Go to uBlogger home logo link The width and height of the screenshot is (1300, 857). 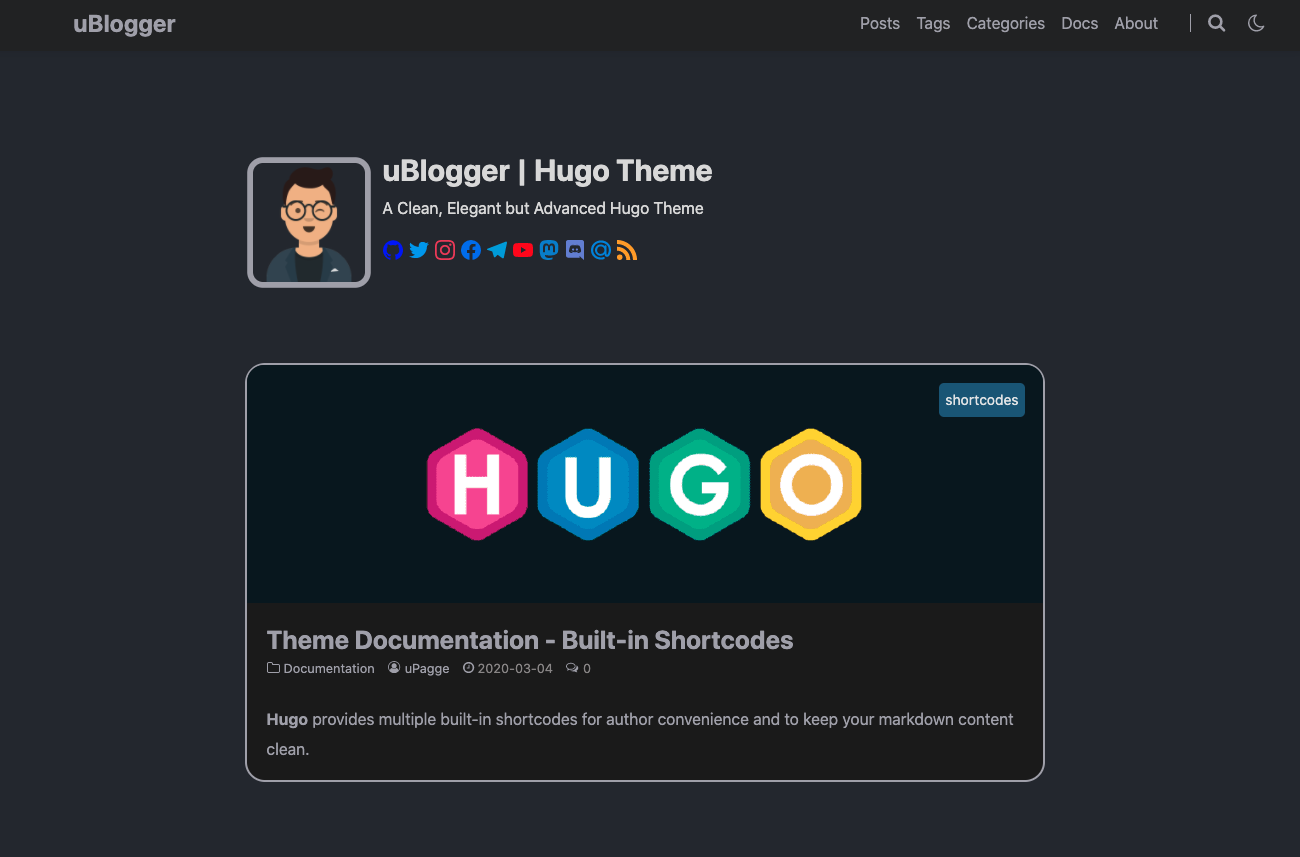point(124,24)
